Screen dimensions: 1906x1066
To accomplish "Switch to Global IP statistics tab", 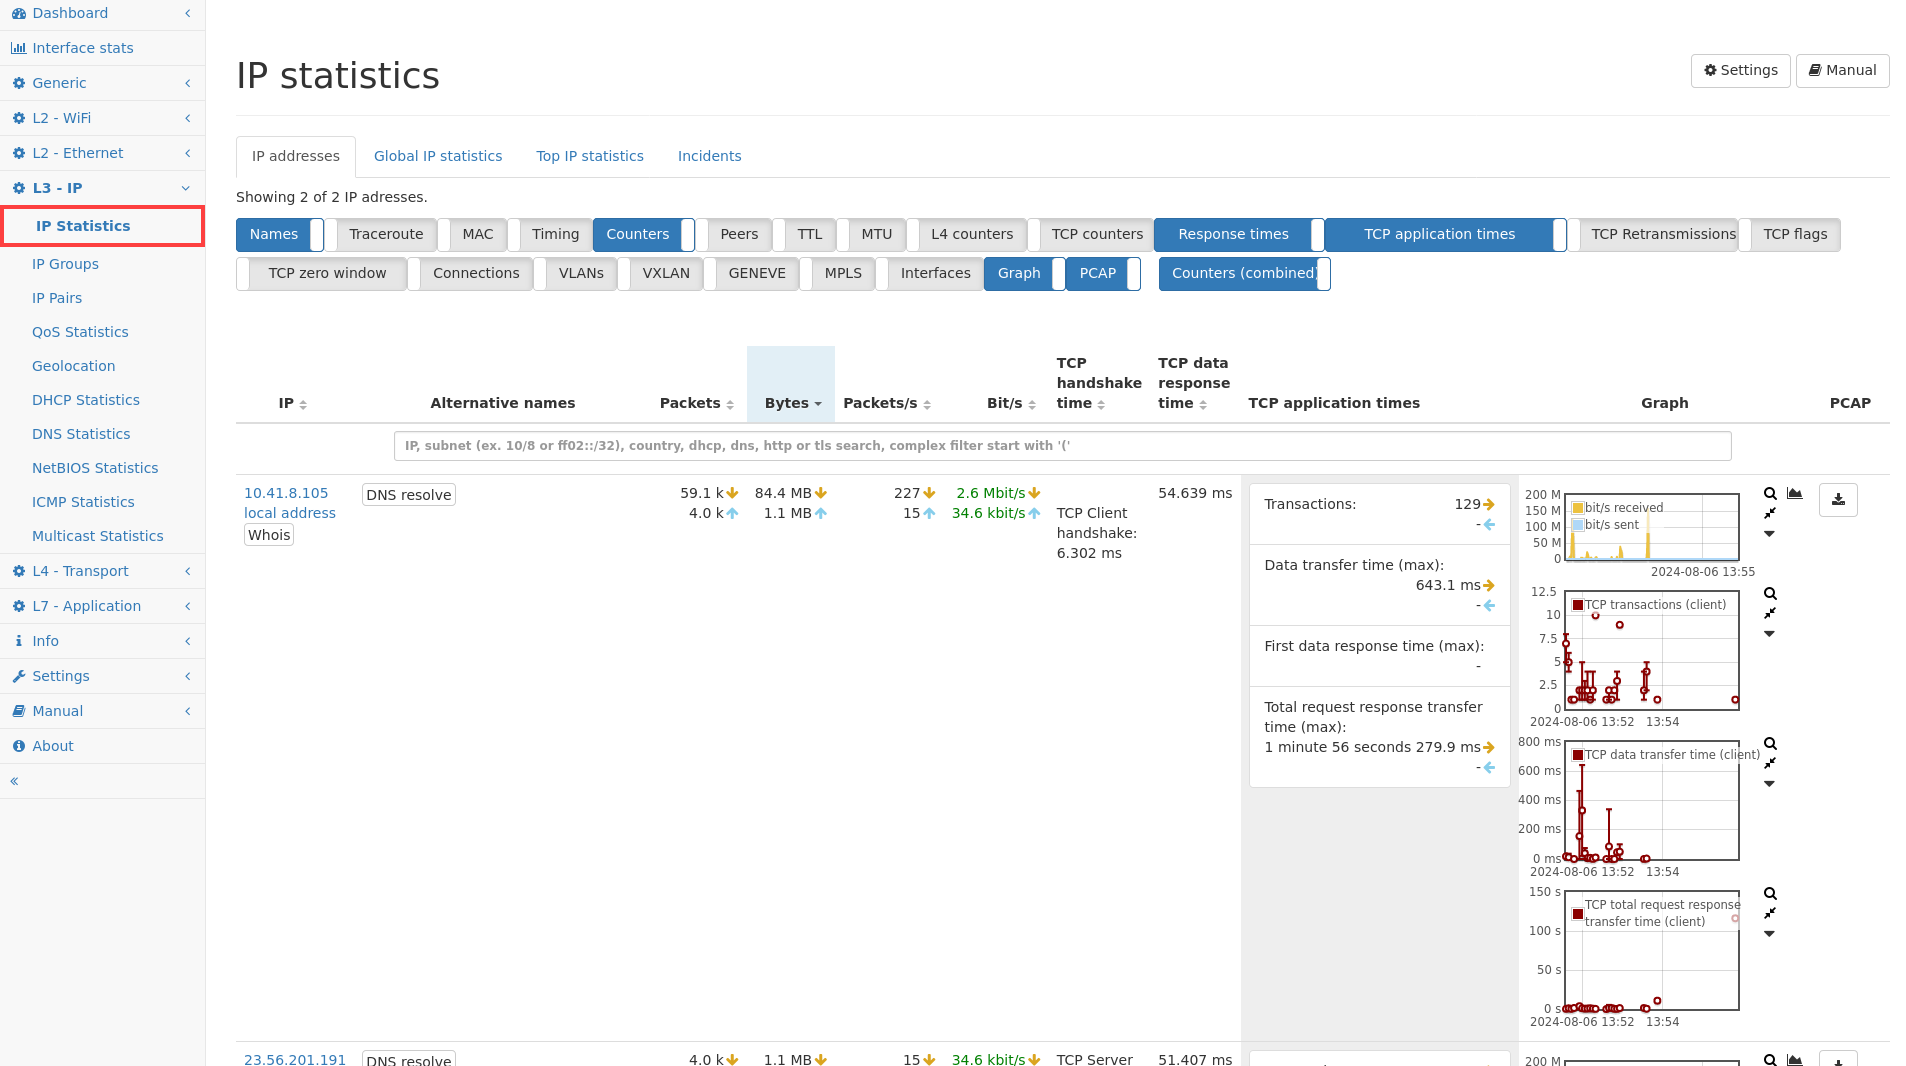I will [438, 156].
